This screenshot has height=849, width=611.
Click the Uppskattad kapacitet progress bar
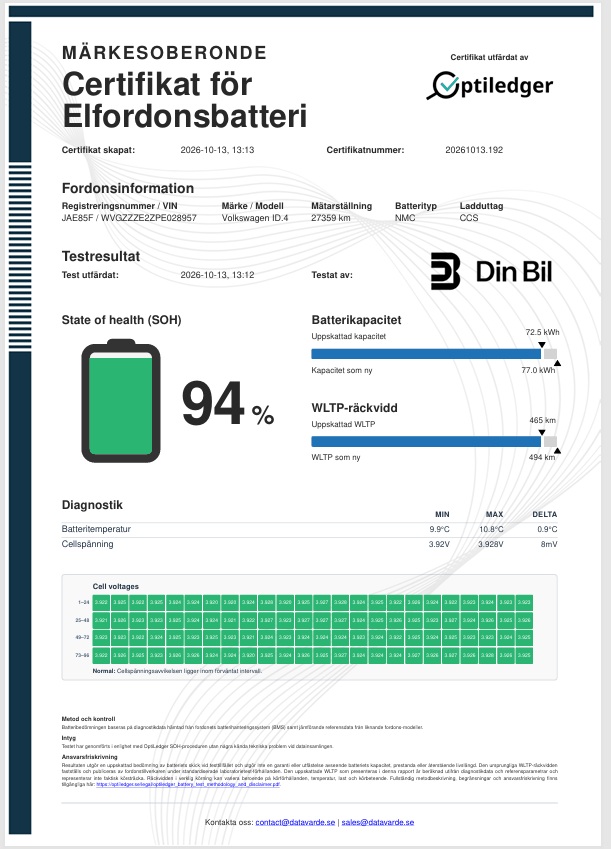[434, 354]
